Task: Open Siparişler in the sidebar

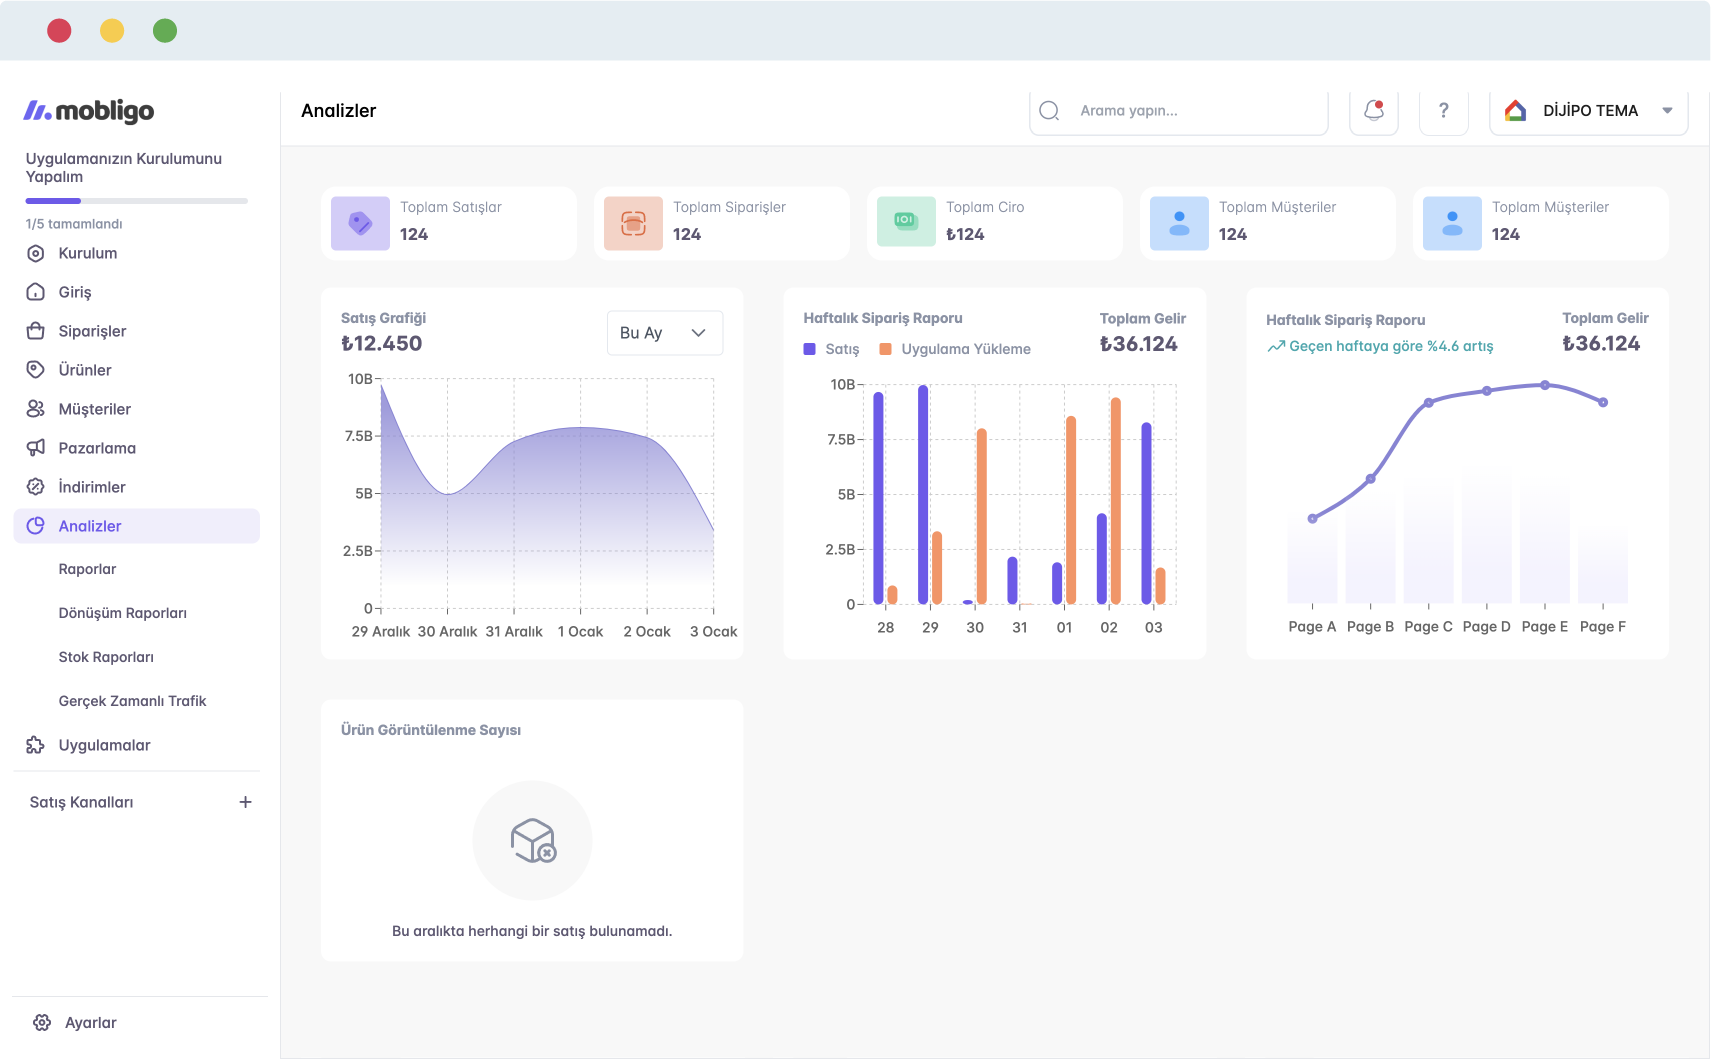Action: (92, 331)
